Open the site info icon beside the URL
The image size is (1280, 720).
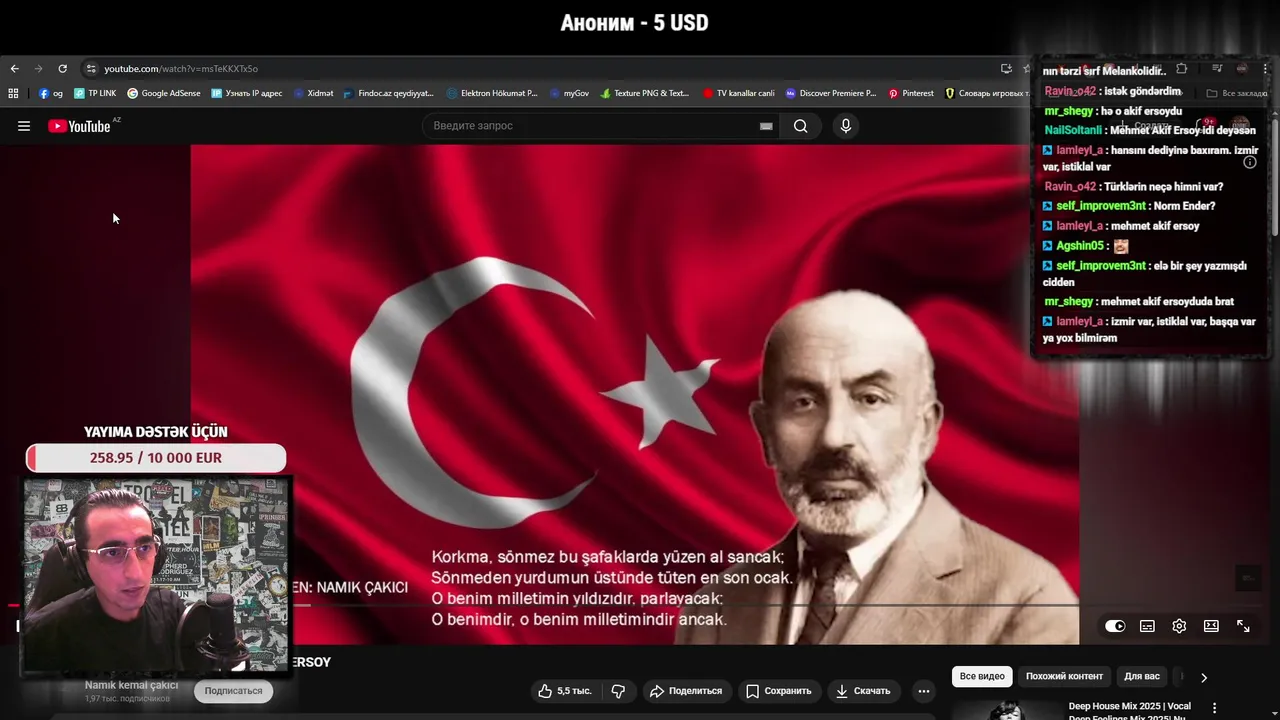91,68
